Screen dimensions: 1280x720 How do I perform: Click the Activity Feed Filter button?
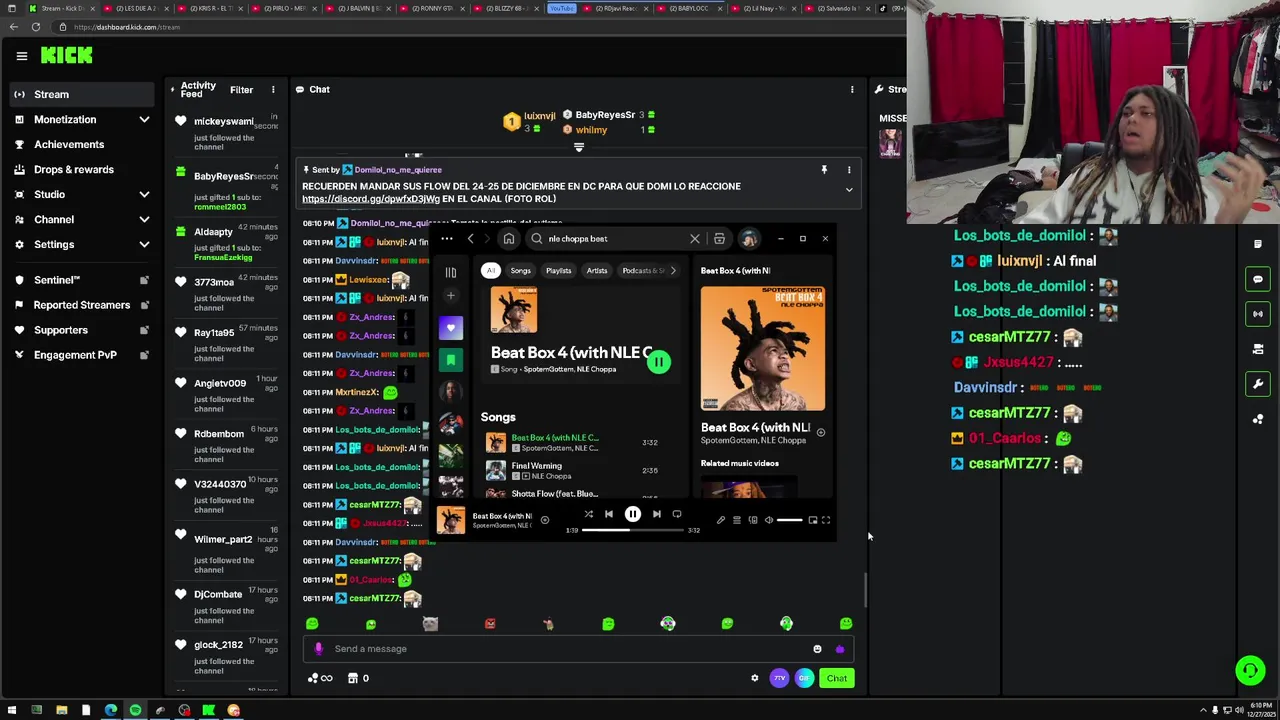pos(241,90)
